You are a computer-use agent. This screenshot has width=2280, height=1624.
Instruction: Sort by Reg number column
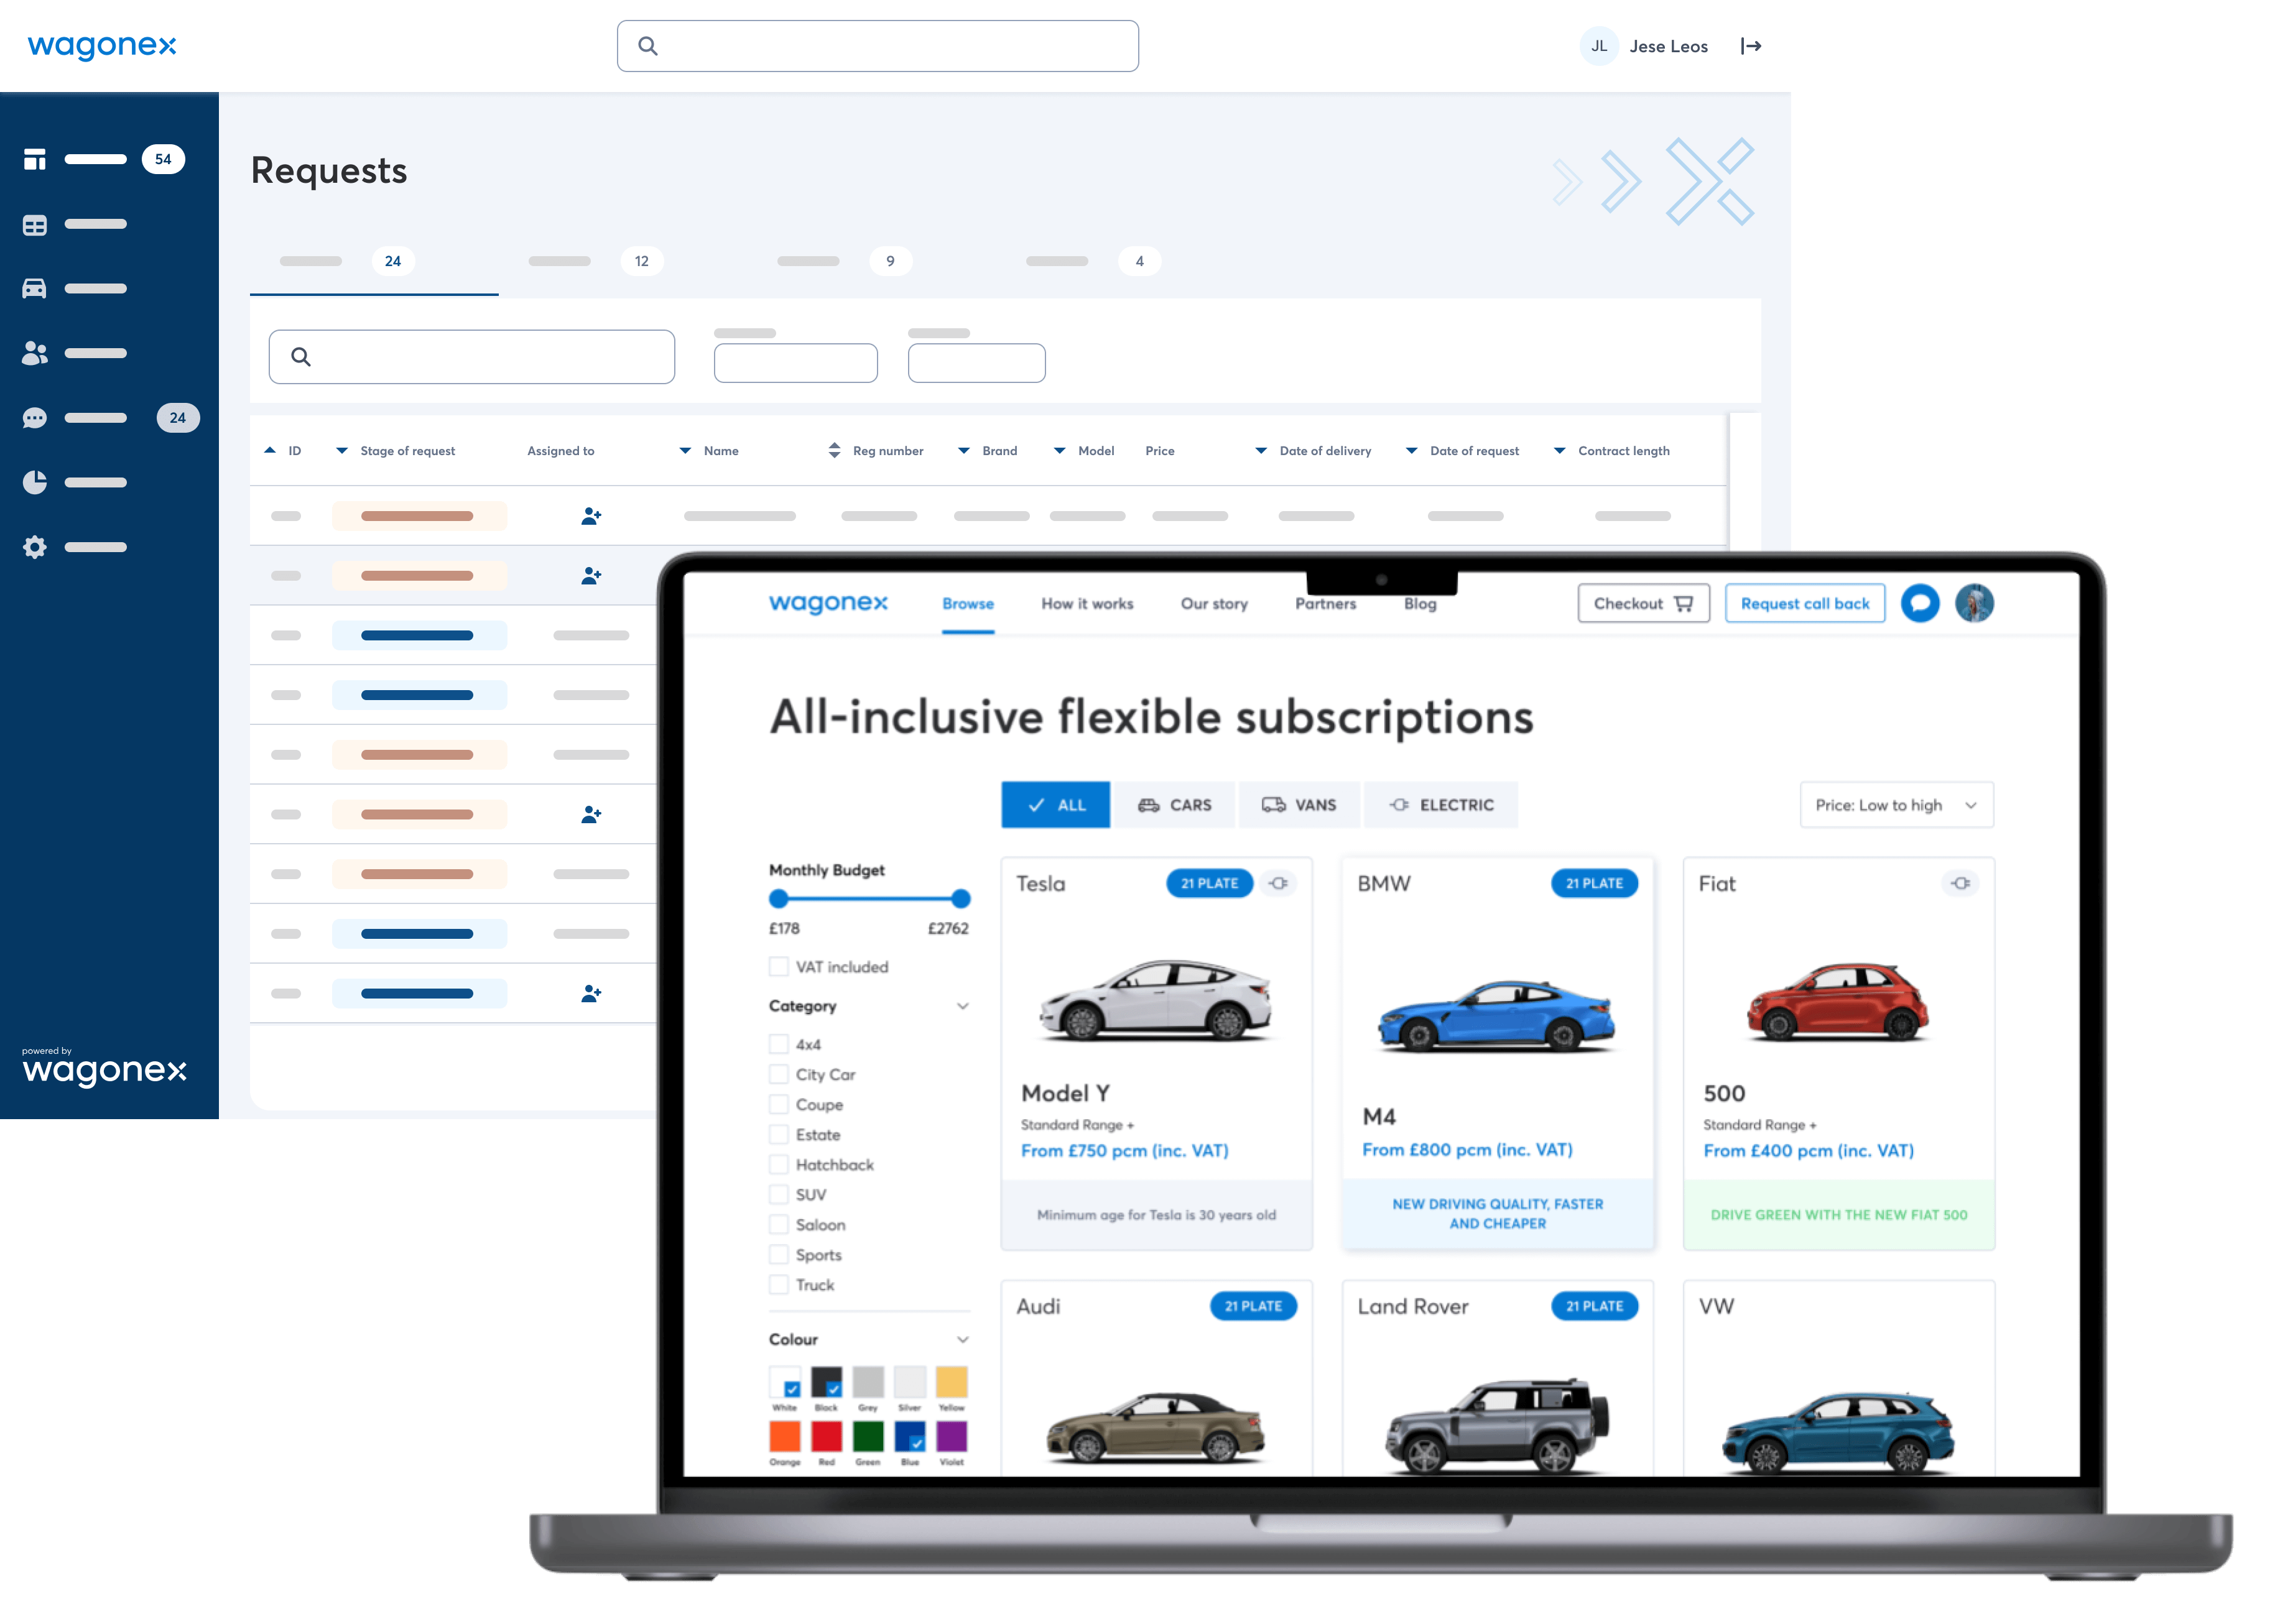pos(834,450)
